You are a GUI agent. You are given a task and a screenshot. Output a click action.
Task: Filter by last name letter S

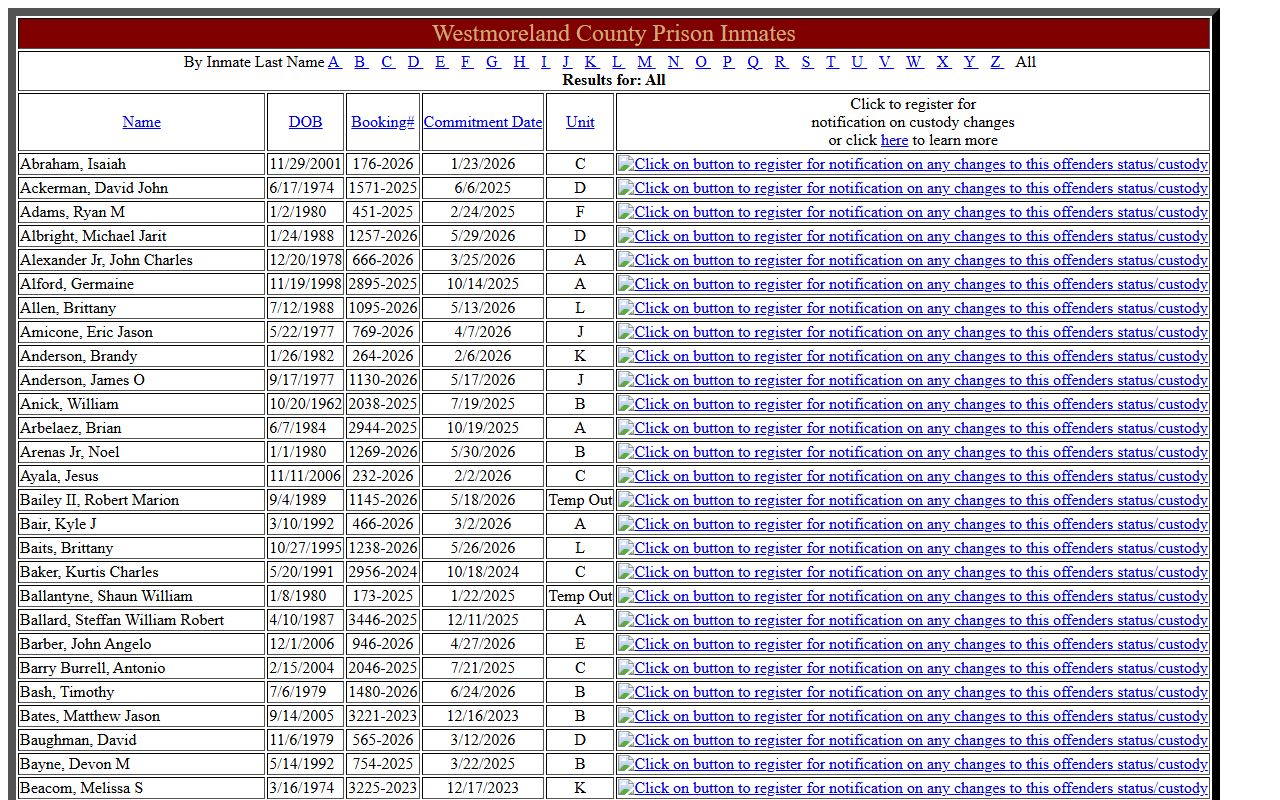[x=806, y=62]
